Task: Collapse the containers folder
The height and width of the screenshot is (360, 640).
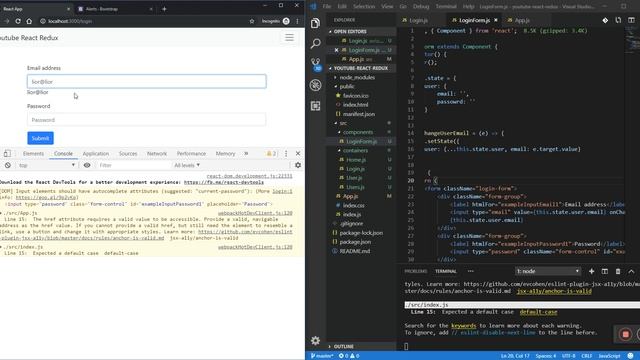Action: pyautogui.click(x=356, y=151)
